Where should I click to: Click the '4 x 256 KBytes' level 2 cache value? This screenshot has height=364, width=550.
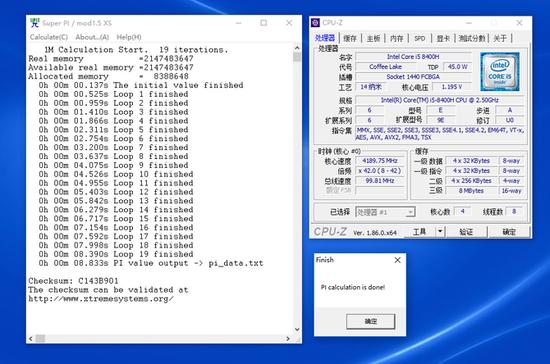(x=471, y=181)
